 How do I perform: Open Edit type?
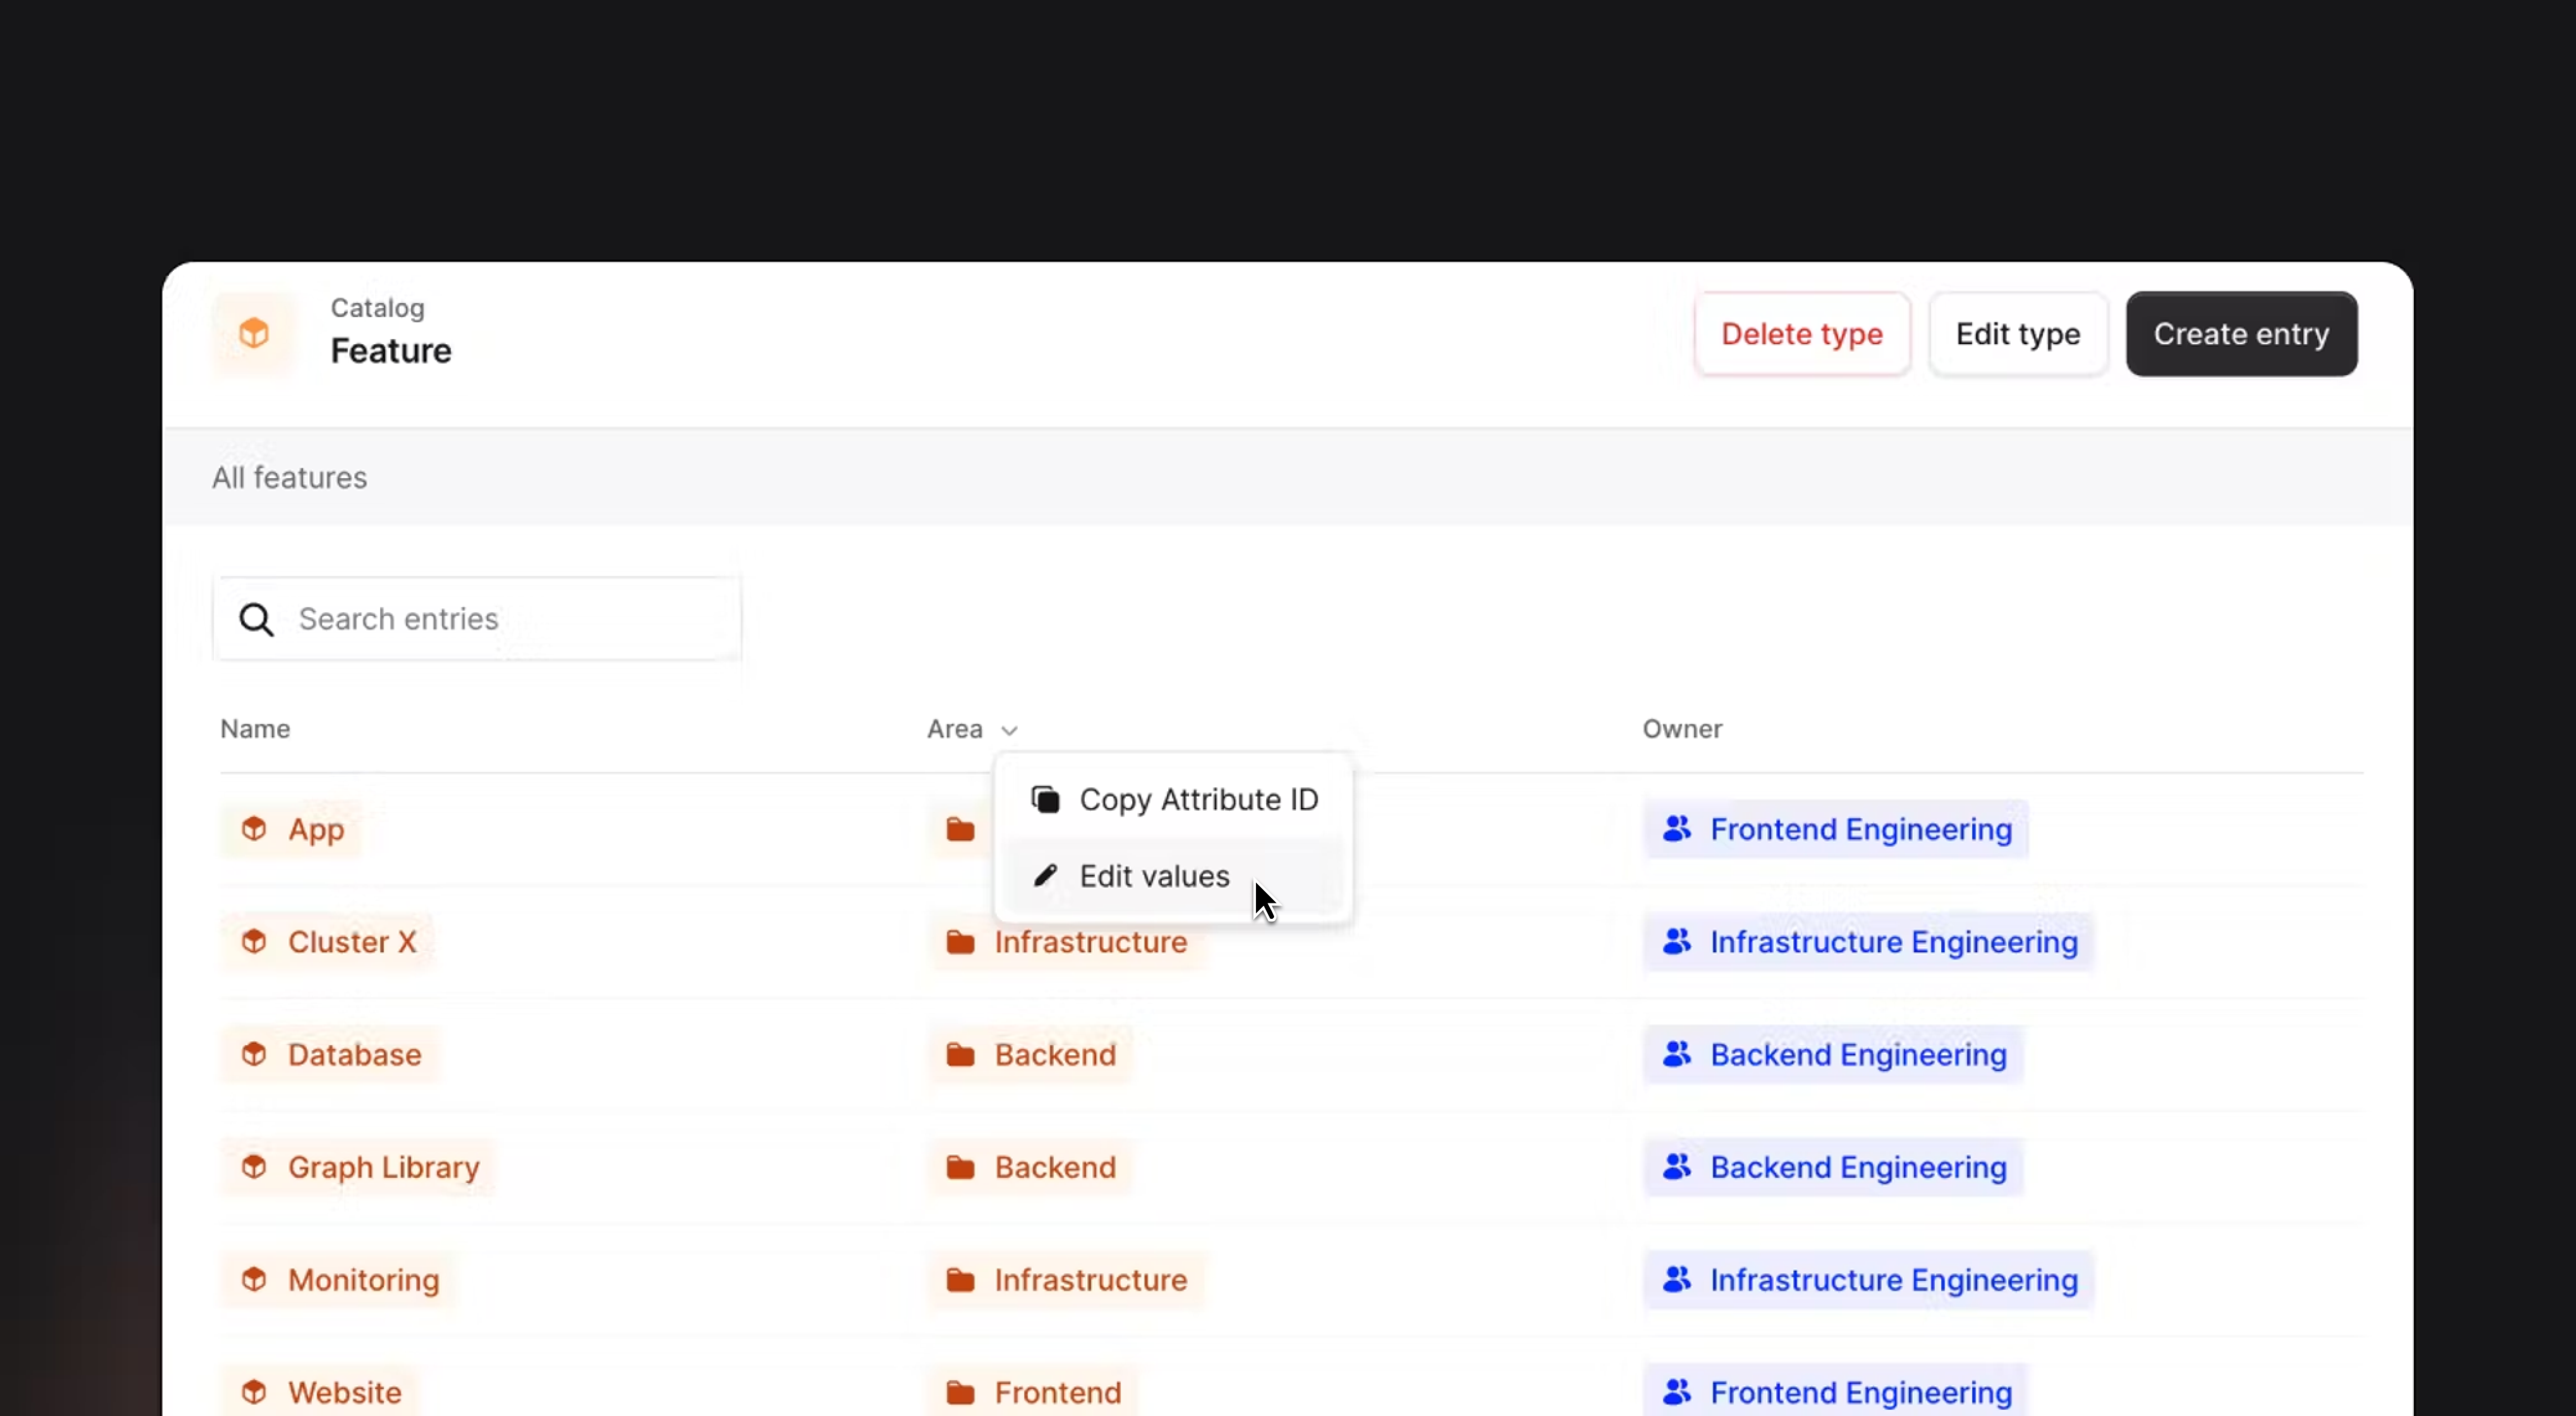2017,334
